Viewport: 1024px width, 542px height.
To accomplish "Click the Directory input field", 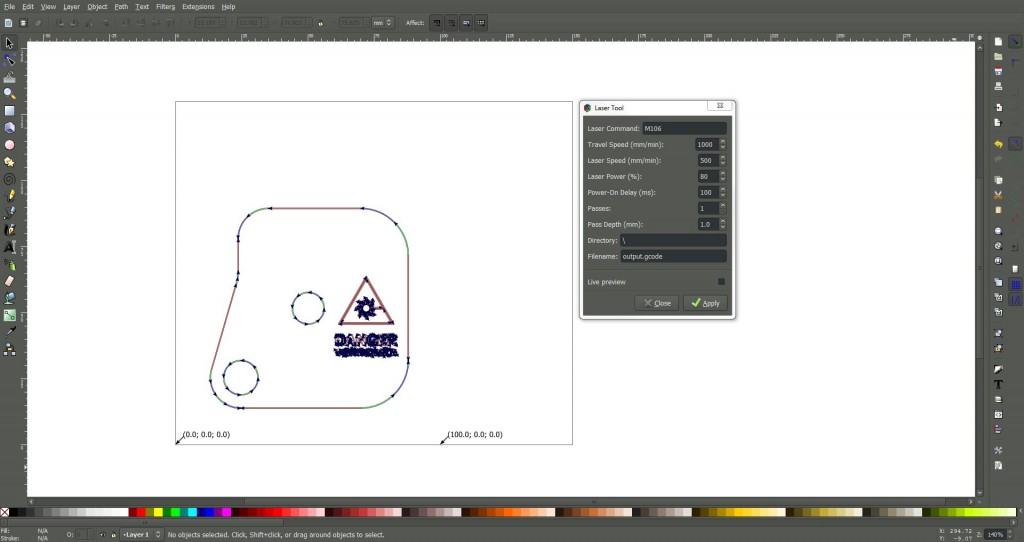I will pyautogui.click(x=673, y=240).
